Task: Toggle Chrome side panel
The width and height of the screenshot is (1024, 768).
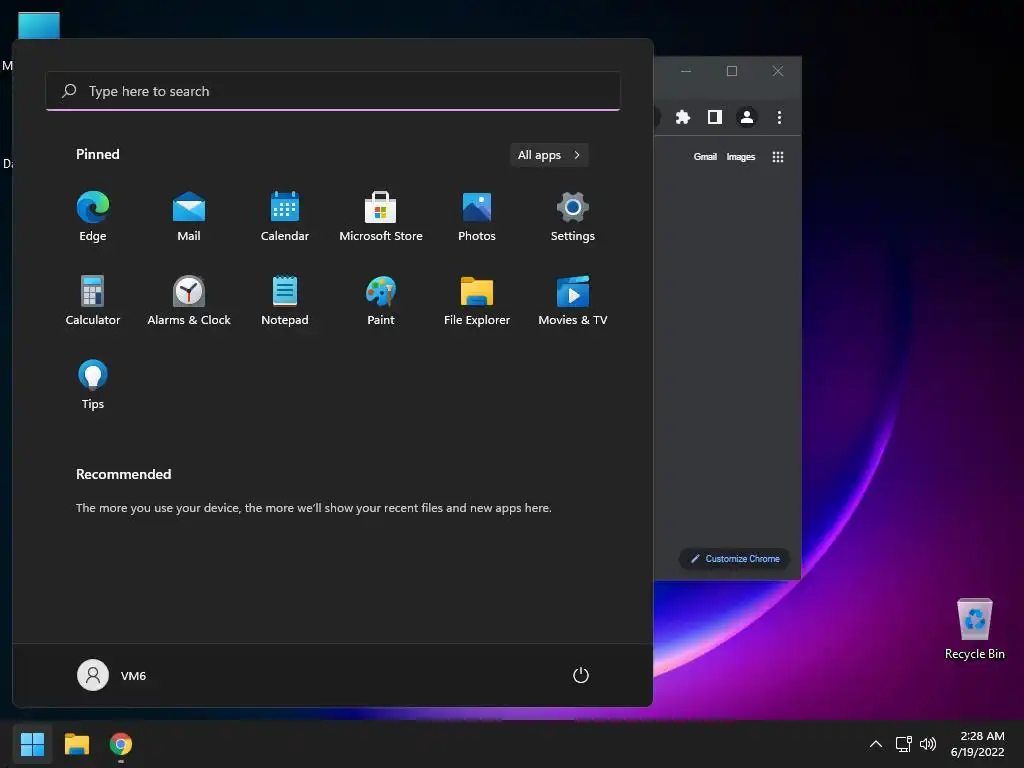Action: (x=714, y=117)
